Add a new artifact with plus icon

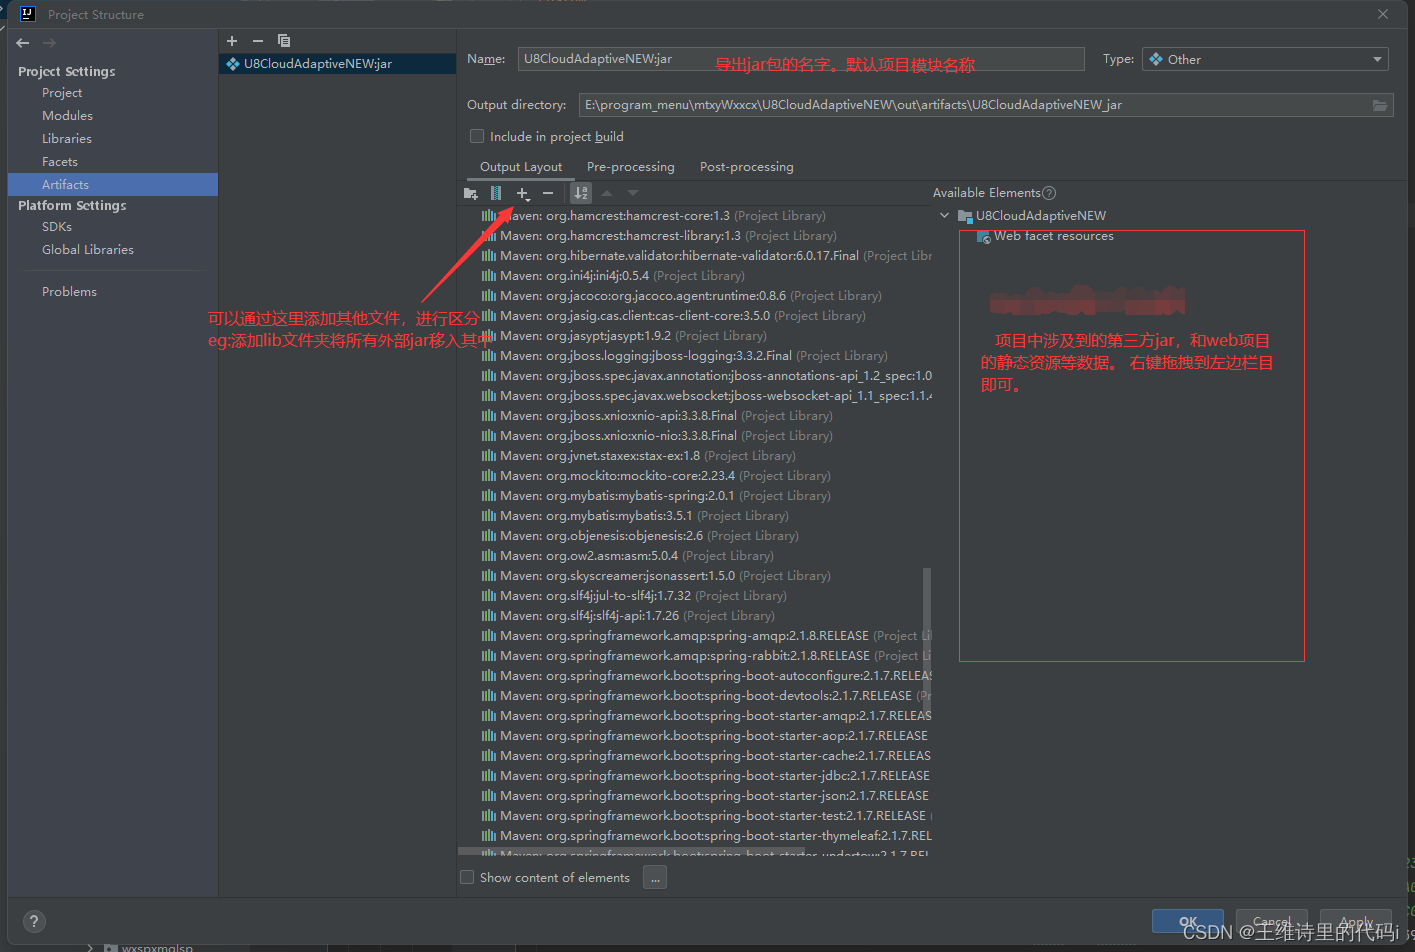pyautogui.click(x=232, y=41)
